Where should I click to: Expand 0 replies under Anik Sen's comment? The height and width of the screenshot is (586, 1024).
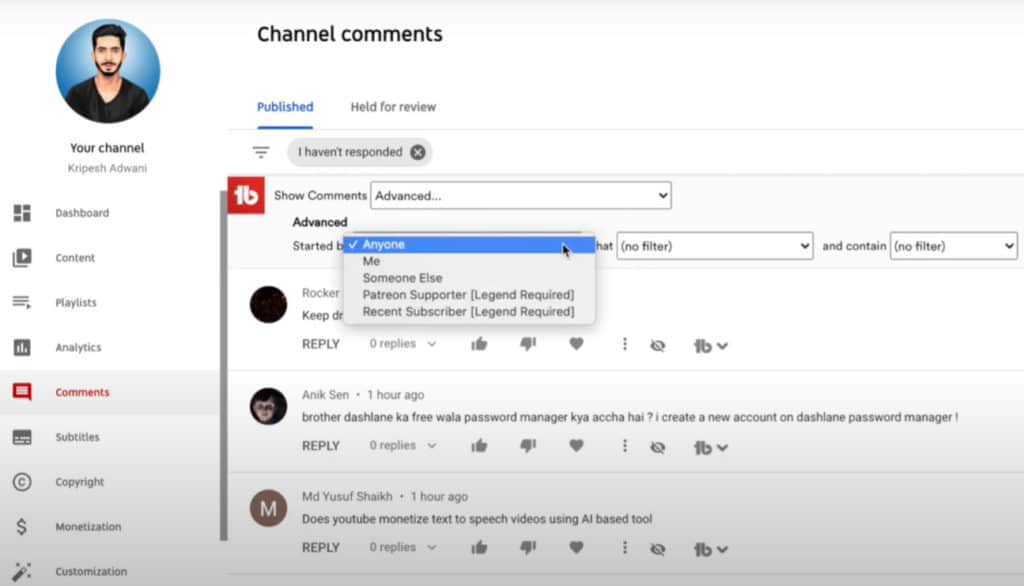[x=403, y=446]
